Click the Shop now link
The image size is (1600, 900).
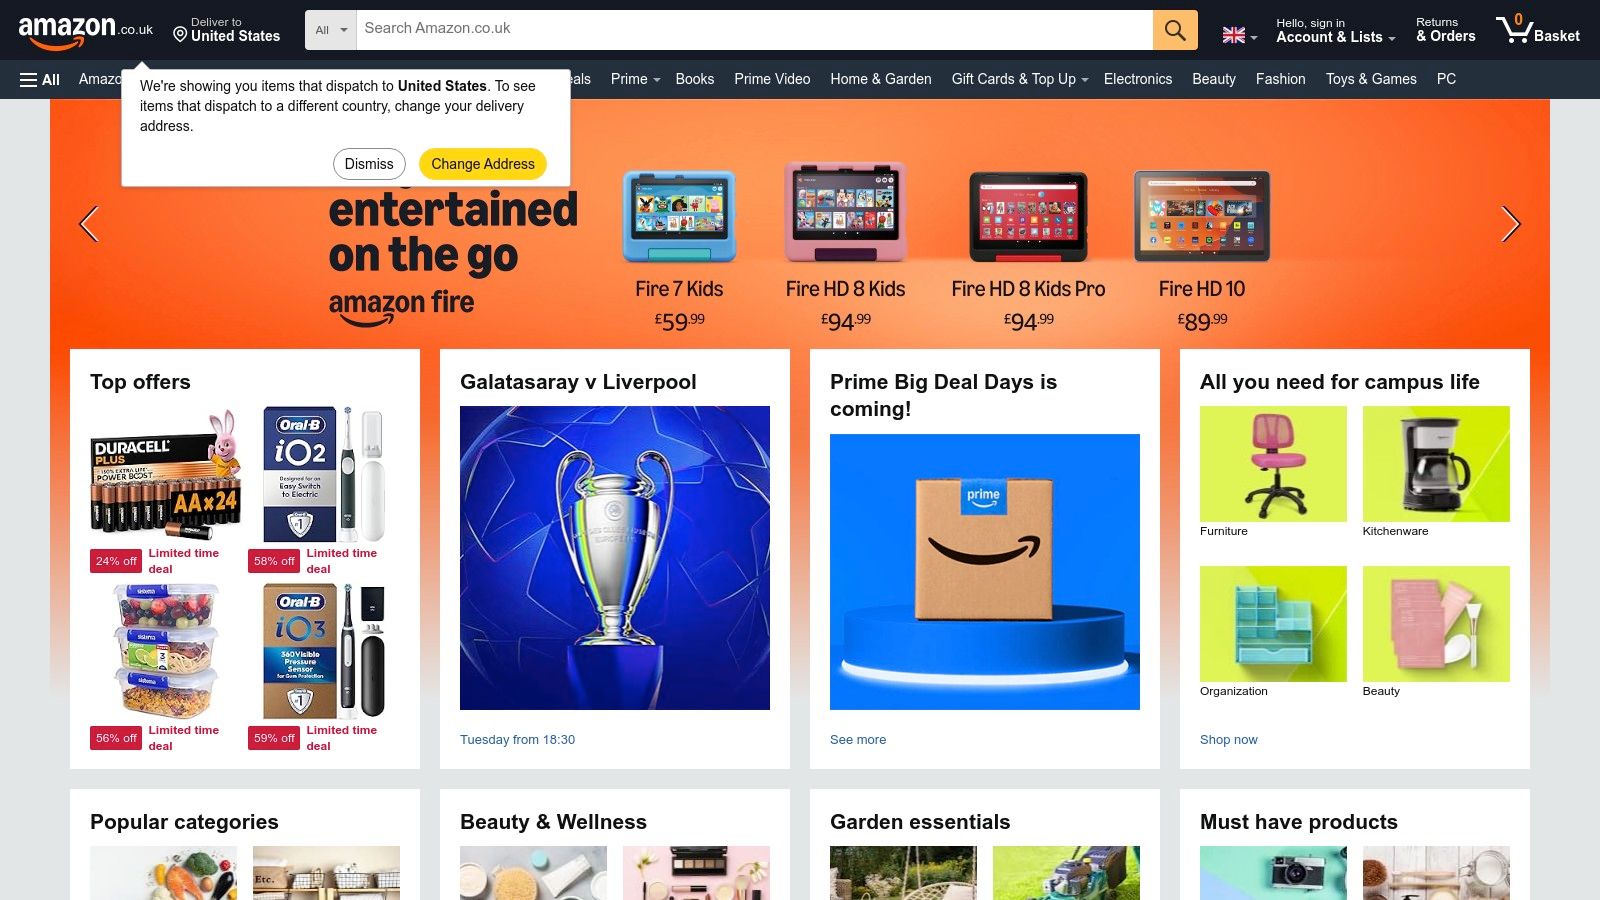click(x=1228, y=740)
